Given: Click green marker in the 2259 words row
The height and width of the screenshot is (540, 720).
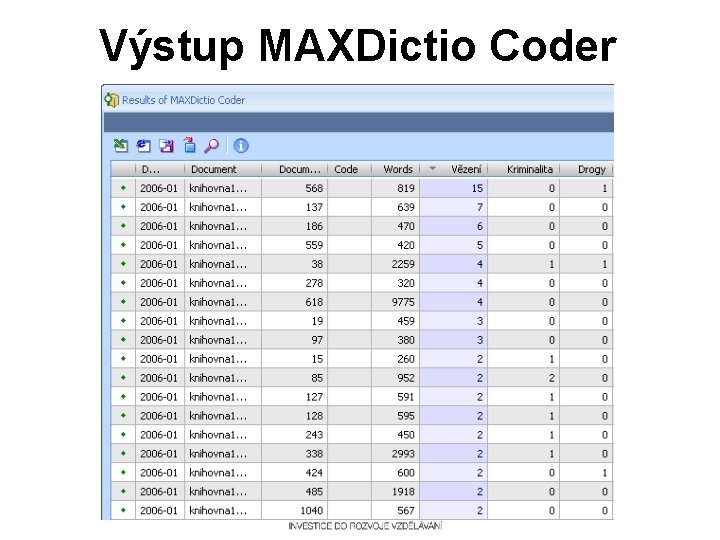Looking at the screenshot, I should click(x=123, y=264).
